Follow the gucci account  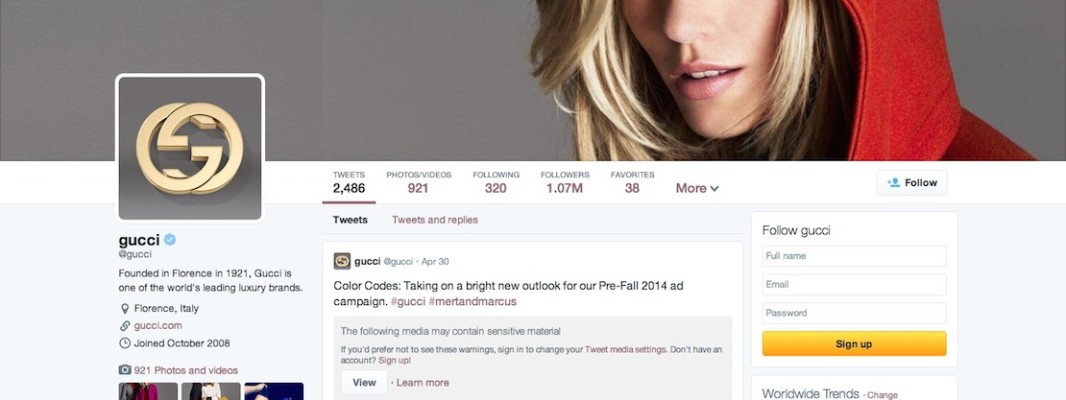(x=912, y=182)
